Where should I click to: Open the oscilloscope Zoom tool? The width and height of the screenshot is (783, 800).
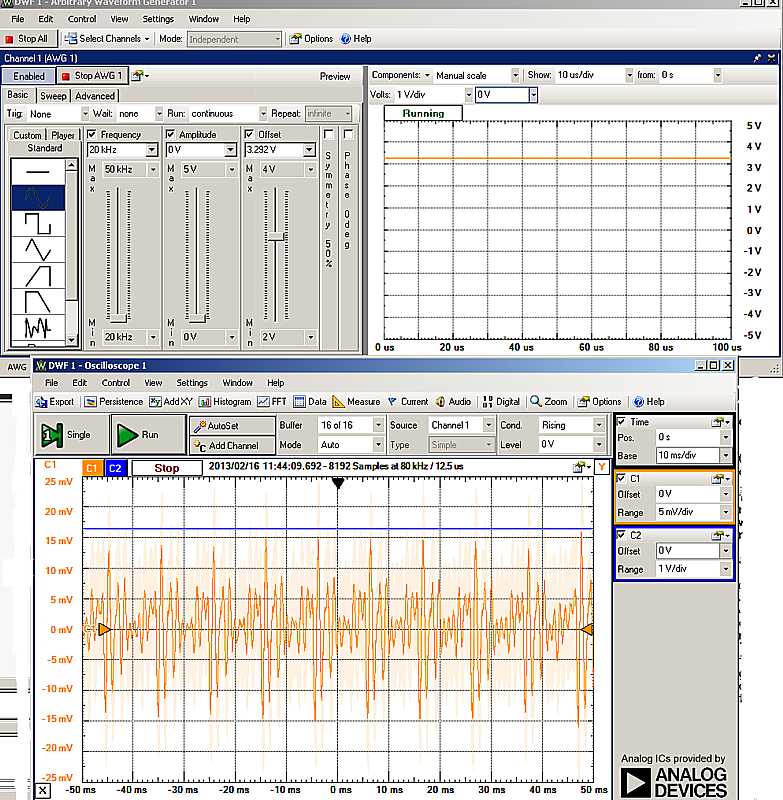click(549, 402)
